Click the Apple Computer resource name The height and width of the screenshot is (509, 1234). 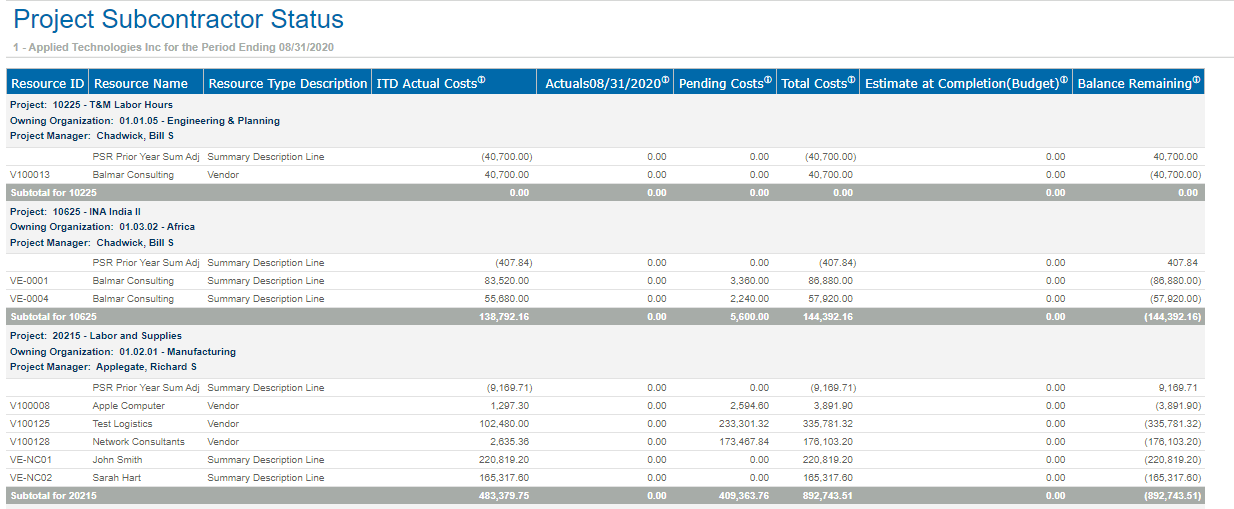coord(128,406)
